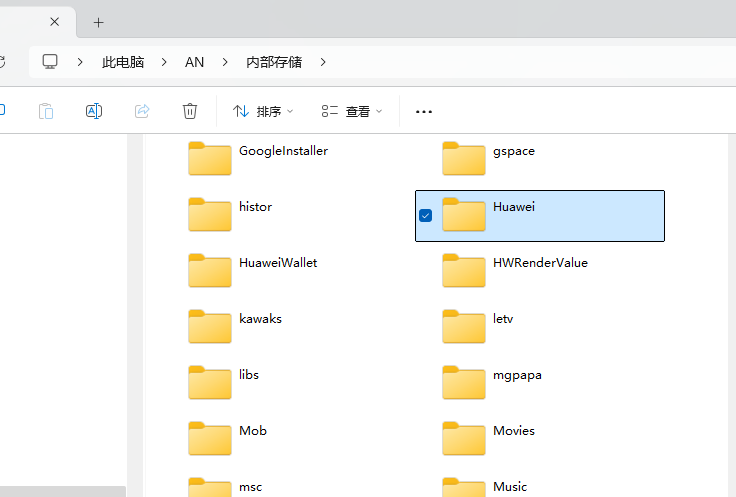Select the mgpapa folder icon
The image size is (736, 497).
click(464, 382)
